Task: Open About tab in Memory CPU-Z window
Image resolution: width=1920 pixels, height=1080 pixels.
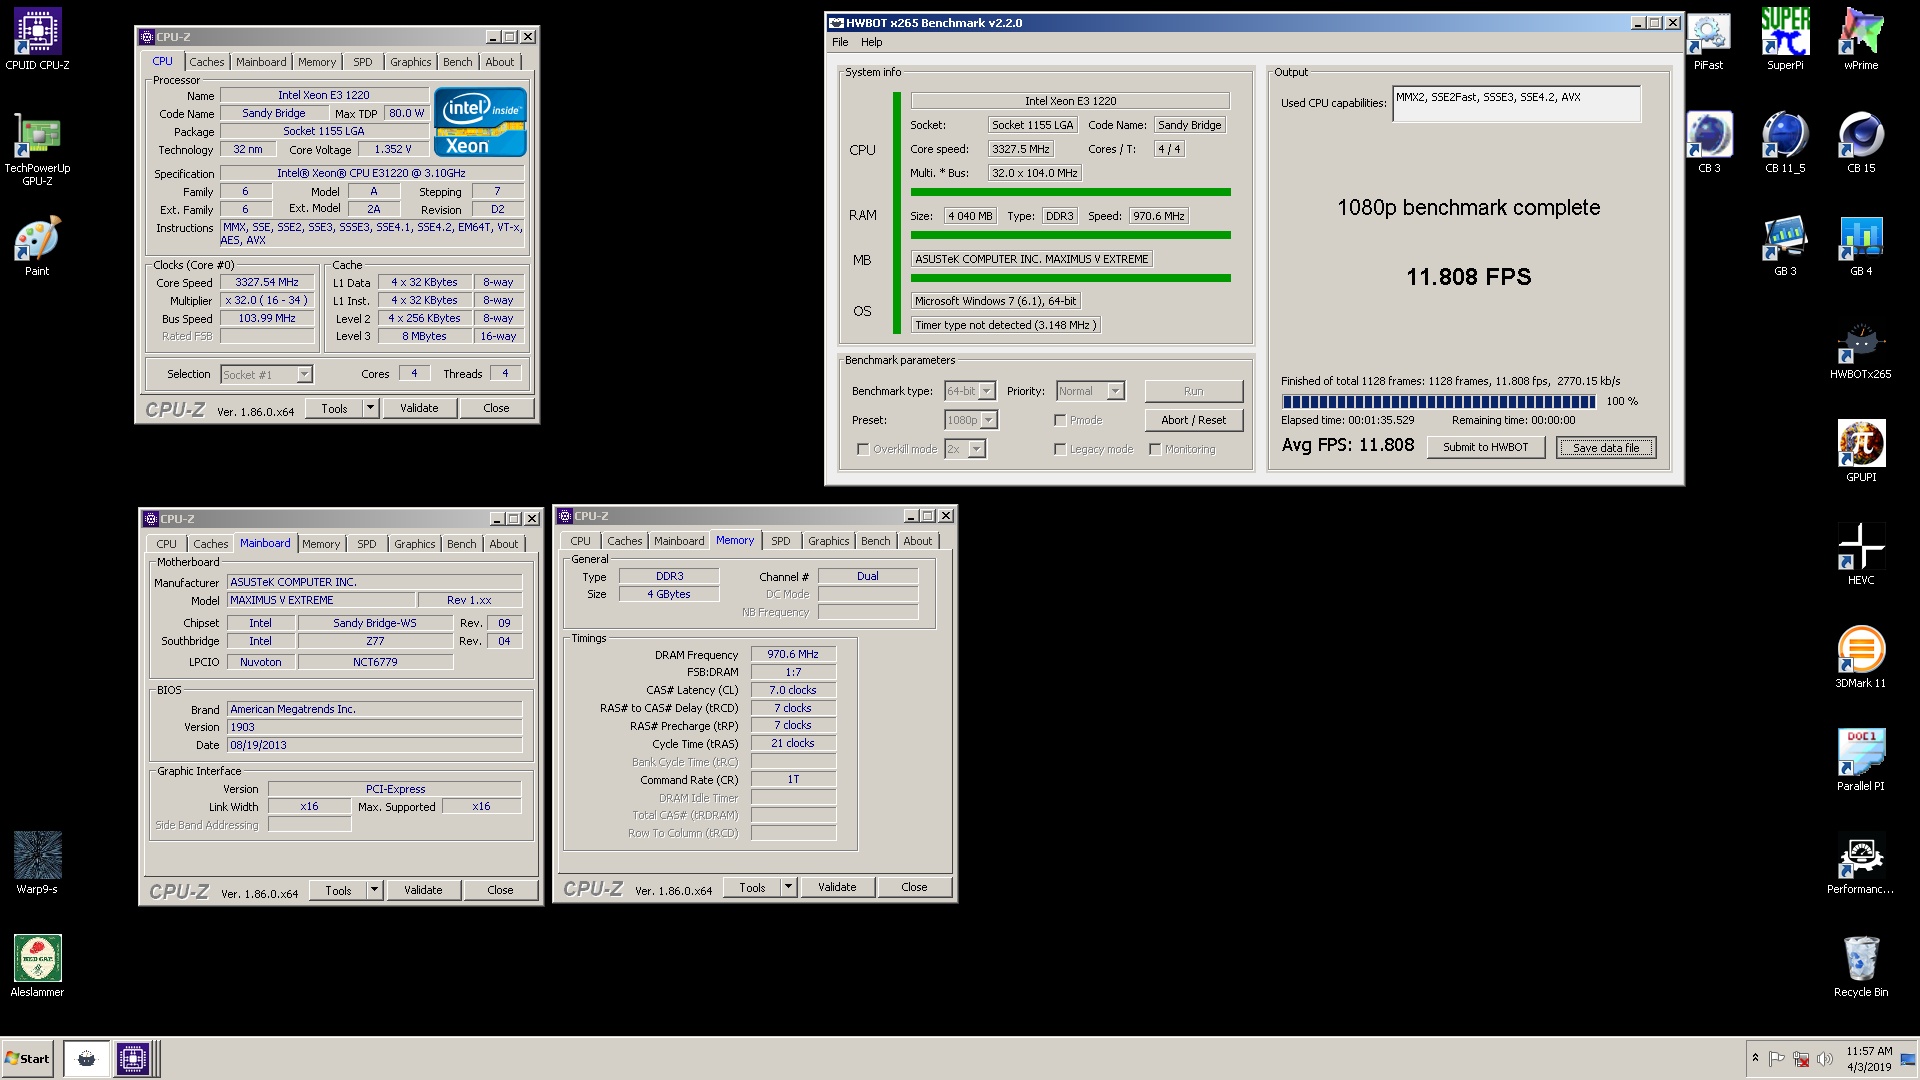Action: click(917, 541)
